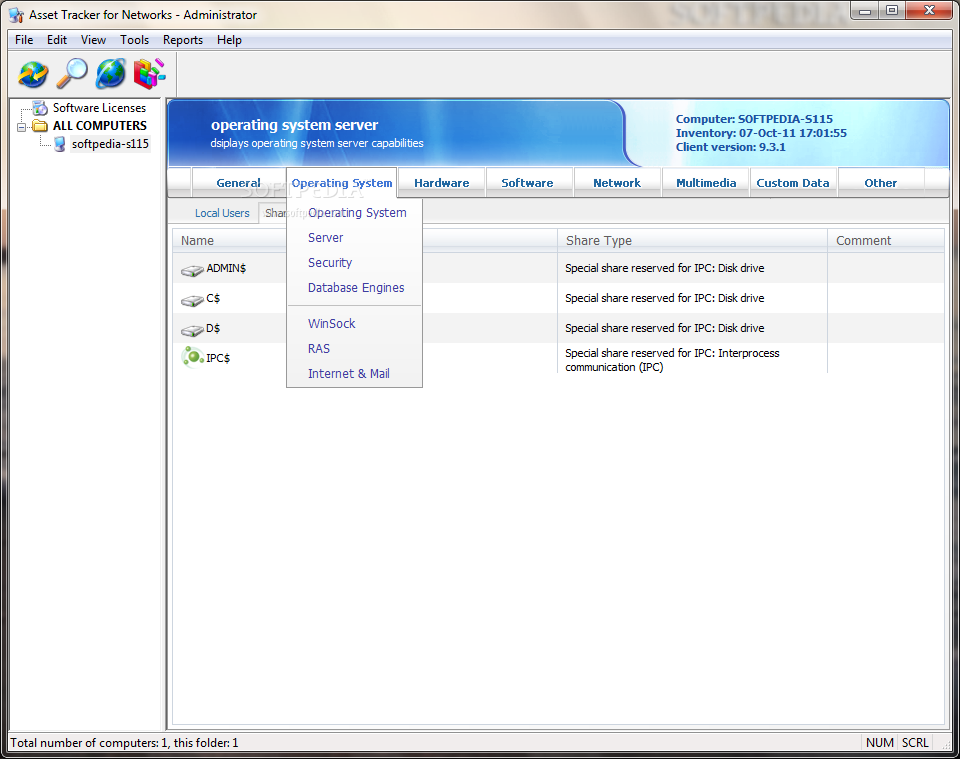Collapse the ALL COMPUTERS tree node
960x759 pixels.
click(x=22, y=127)
